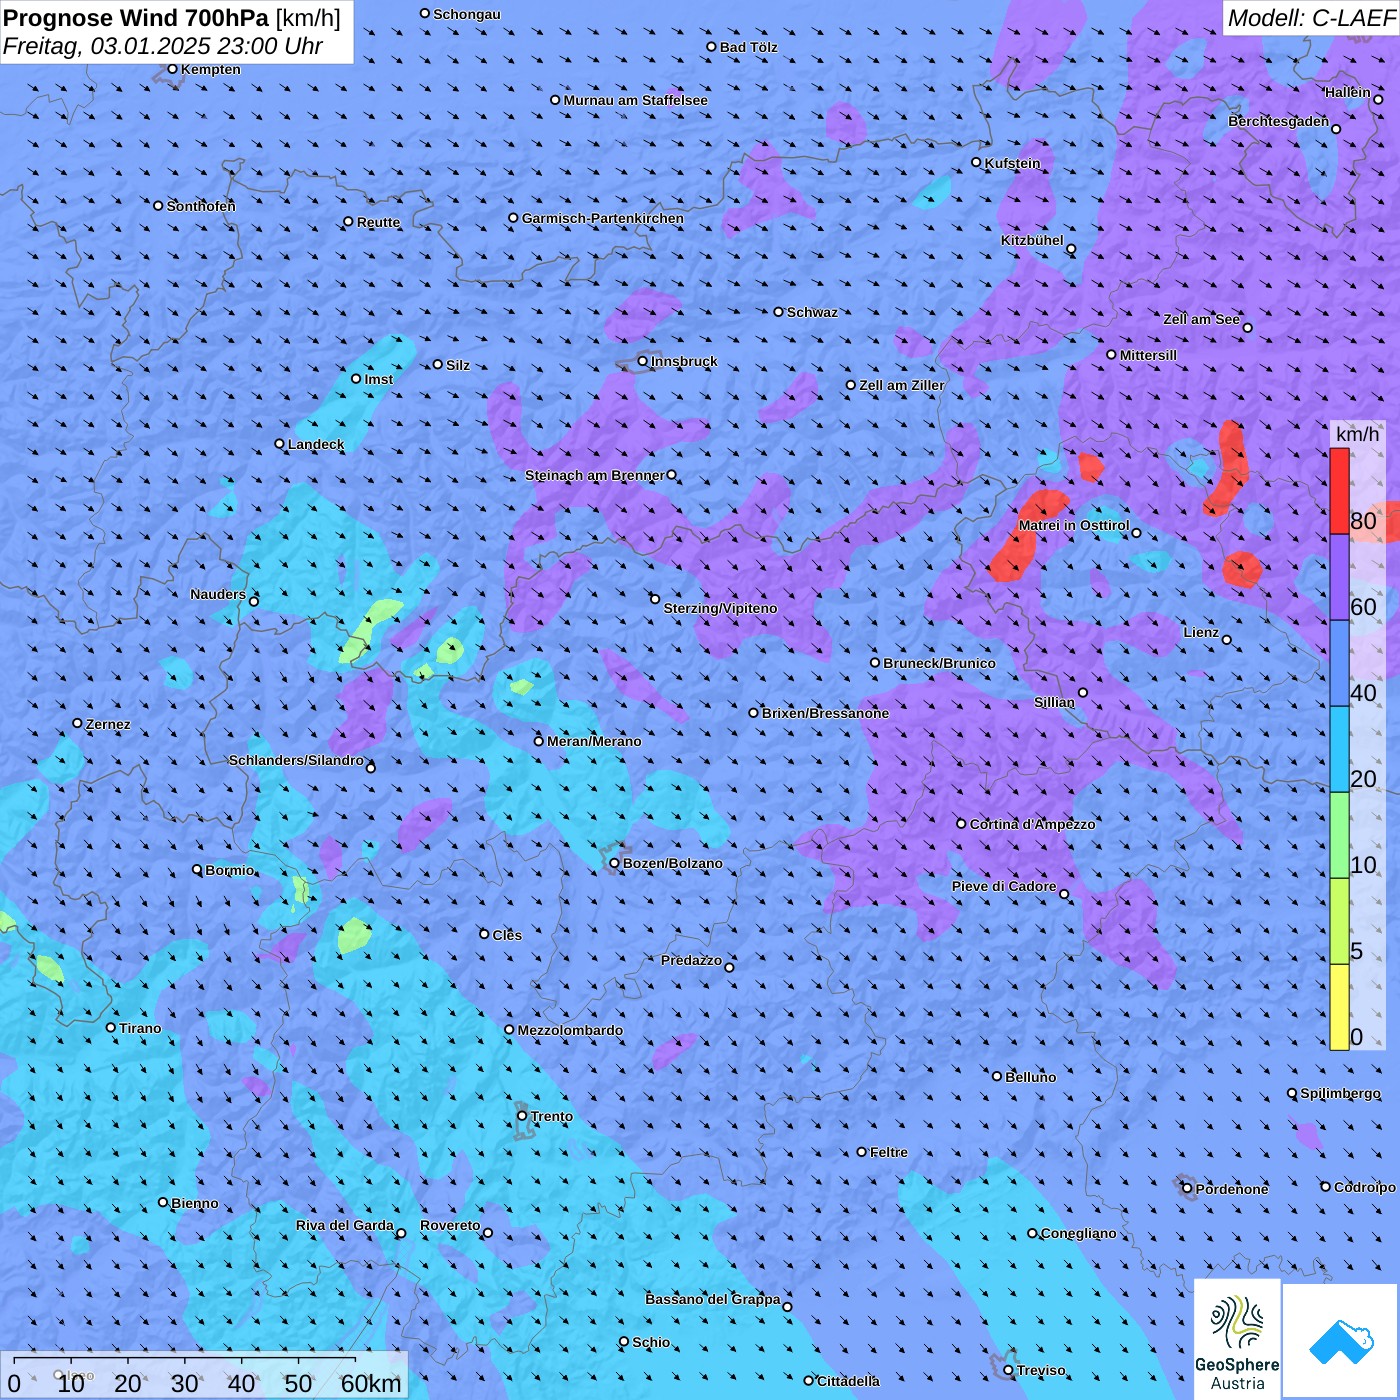Click the Landeck label
The height and width of the screenshot is (1400, 1400).
tap(316, 444)
